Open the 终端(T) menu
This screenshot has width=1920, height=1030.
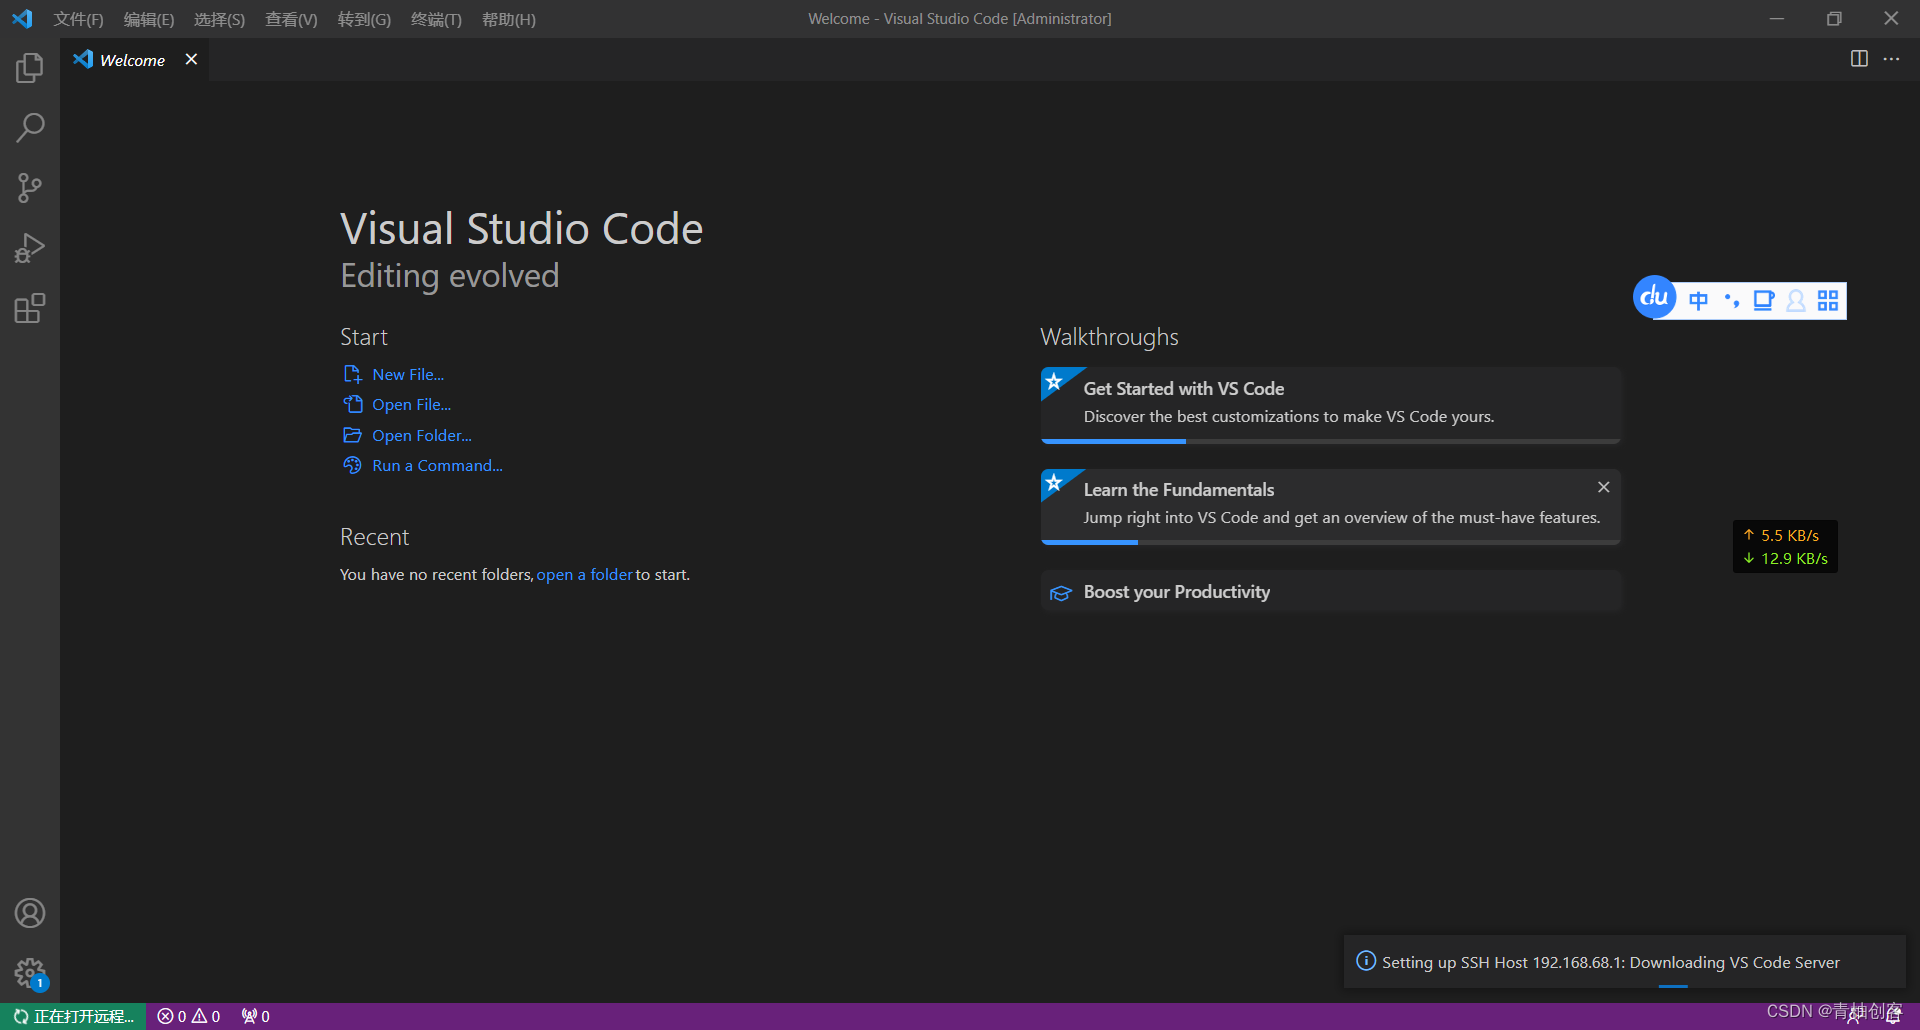(x=436, y=19)
